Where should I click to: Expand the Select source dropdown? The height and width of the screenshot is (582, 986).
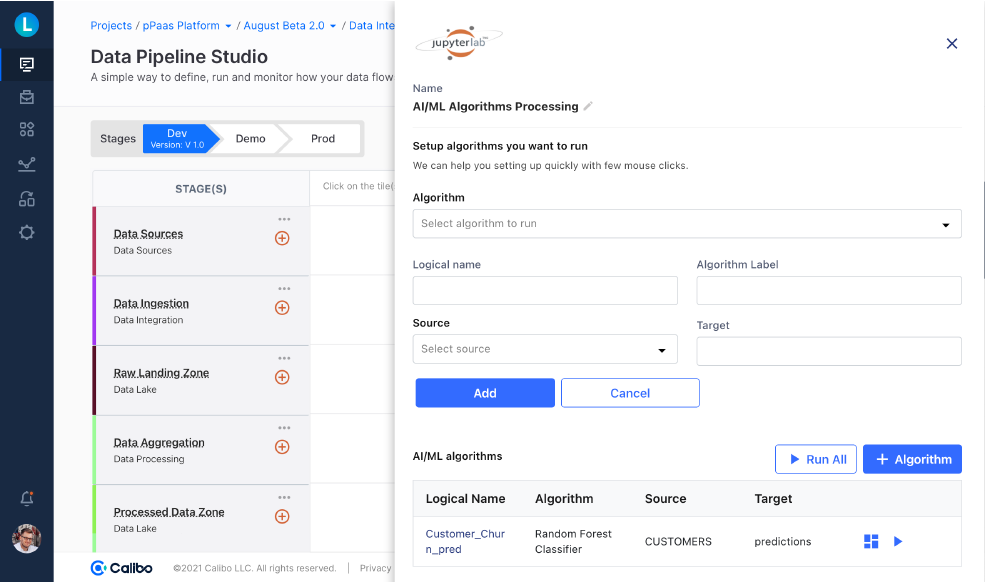pyautogui.click(x=545, y=349)
